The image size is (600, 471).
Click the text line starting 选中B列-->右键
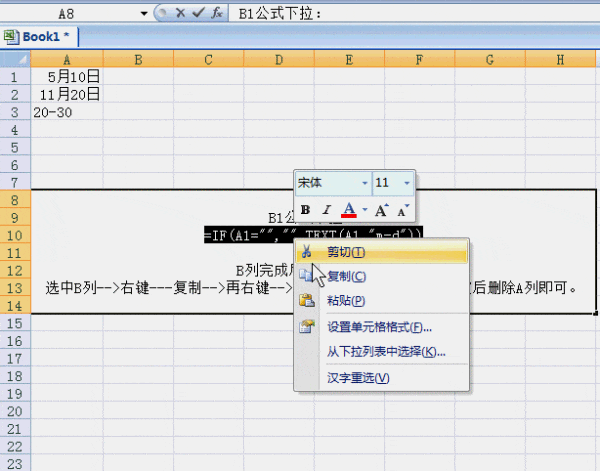pos(169,288)
